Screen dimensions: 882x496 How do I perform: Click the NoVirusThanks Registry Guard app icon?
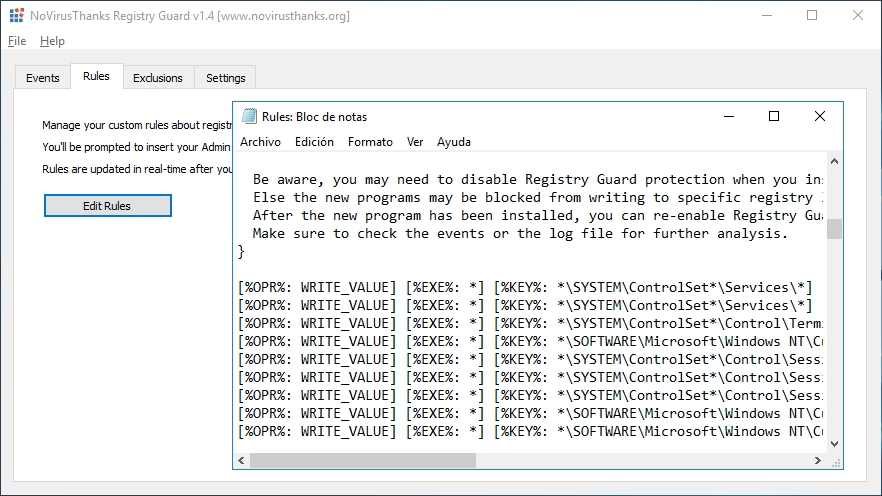coord(17,15)
